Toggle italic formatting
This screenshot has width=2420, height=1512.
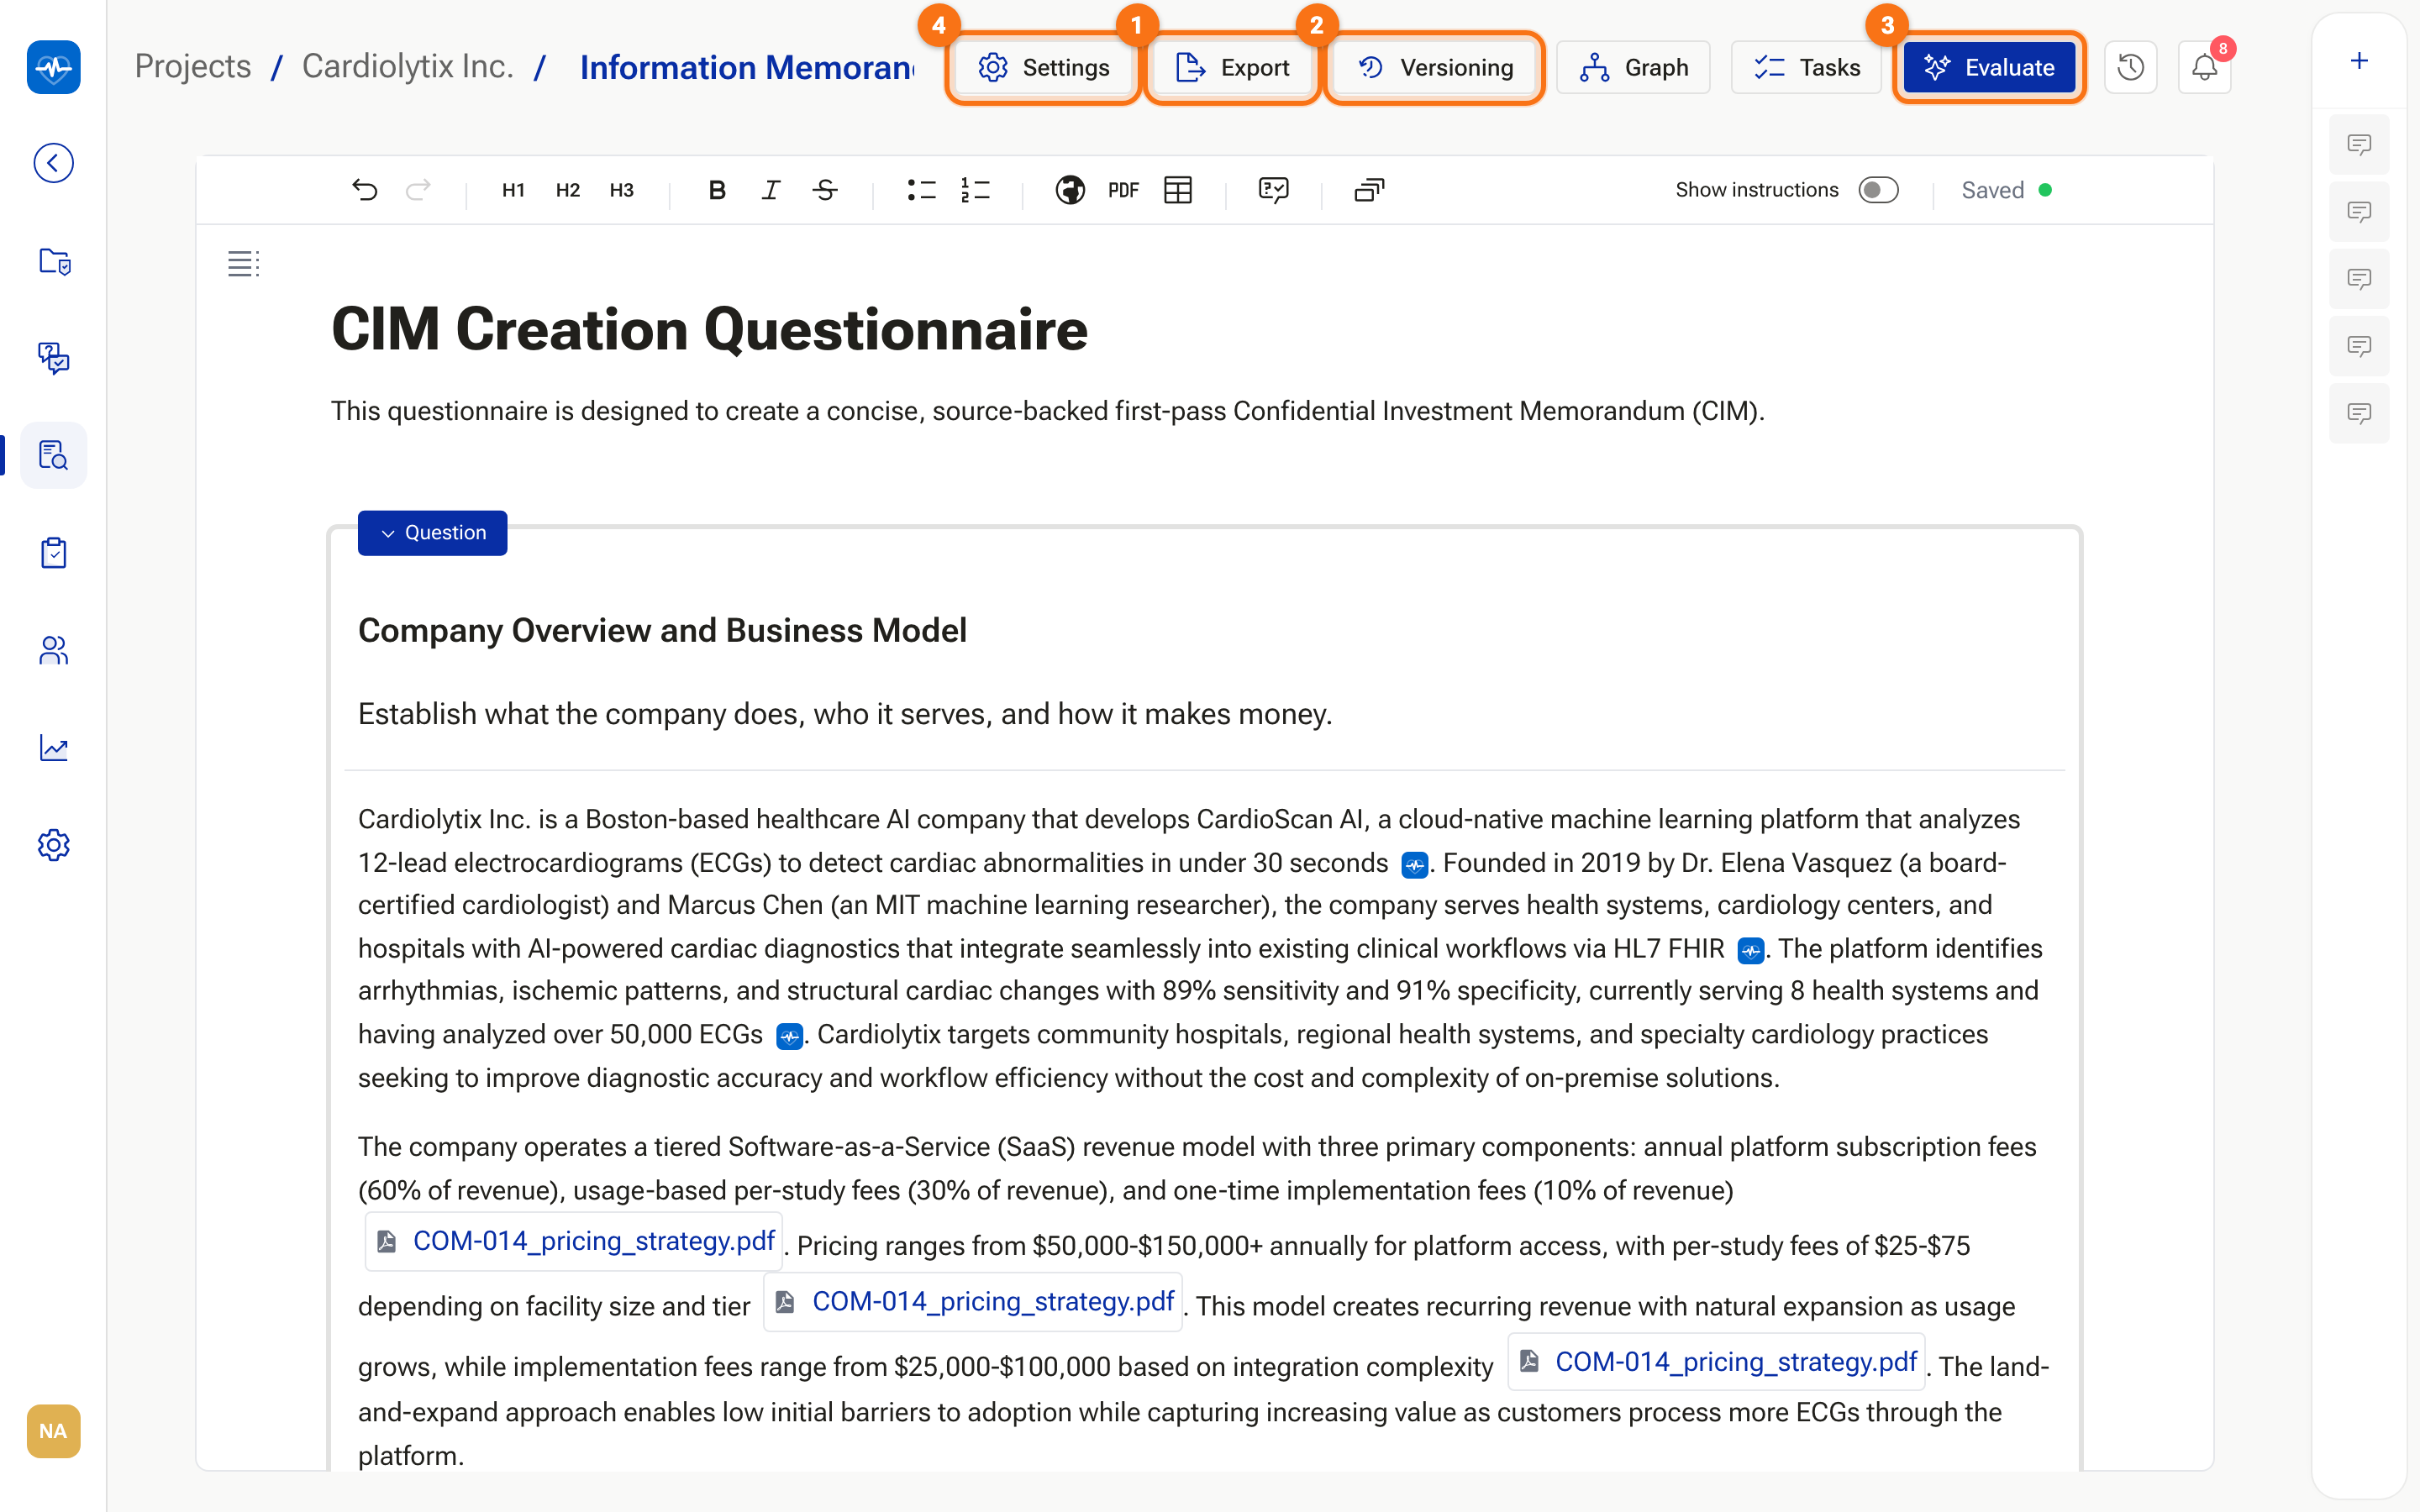(x=770, y=190)
